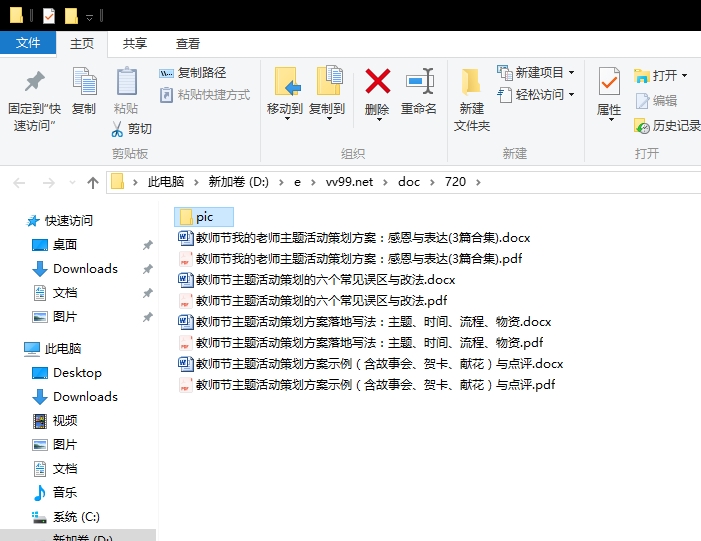
Task: Click the Pin to Quick access icon
Action: click(34, 81)
